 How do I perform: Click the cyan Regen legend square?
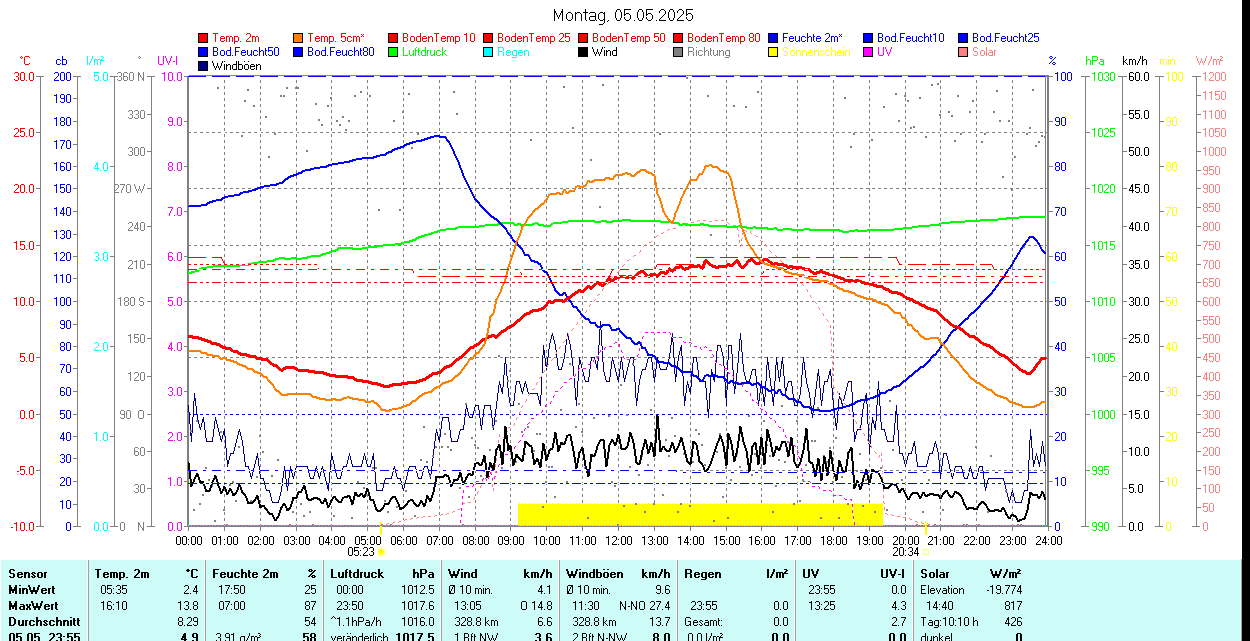point(489,52)
